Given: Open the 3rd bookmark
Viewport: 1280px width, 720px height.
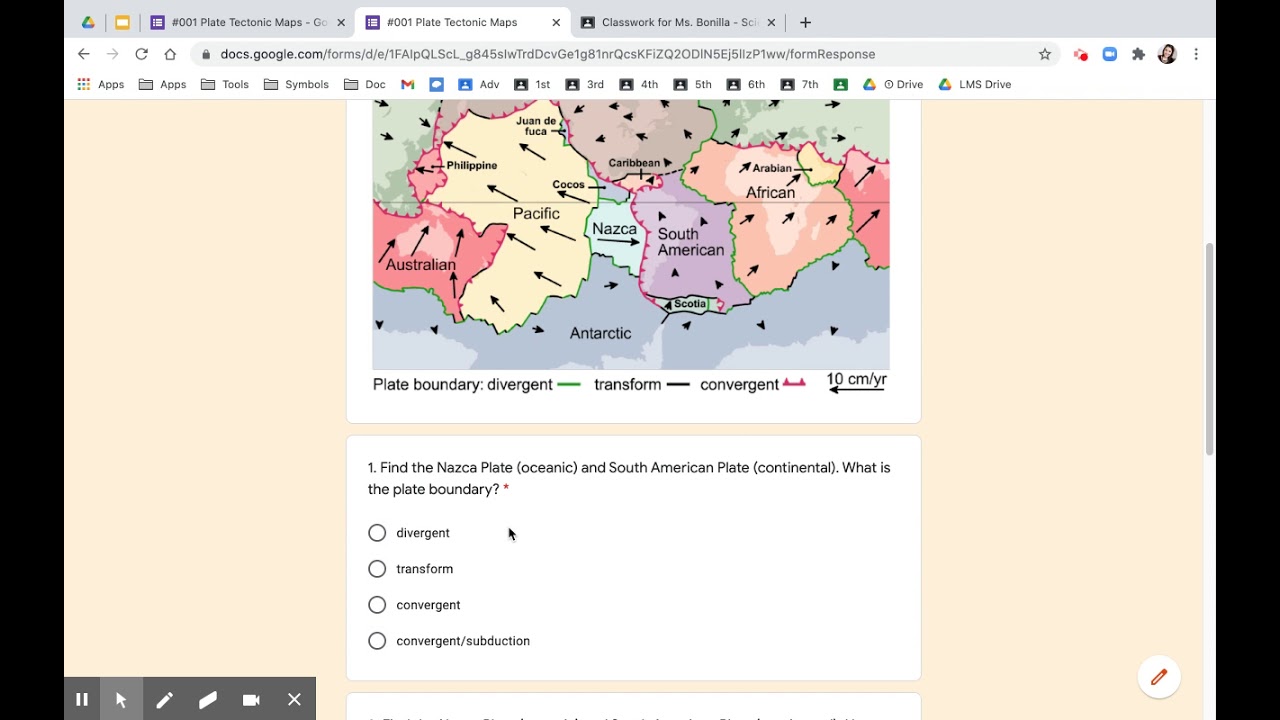Looking at the screenshot, I should [585, 84].
